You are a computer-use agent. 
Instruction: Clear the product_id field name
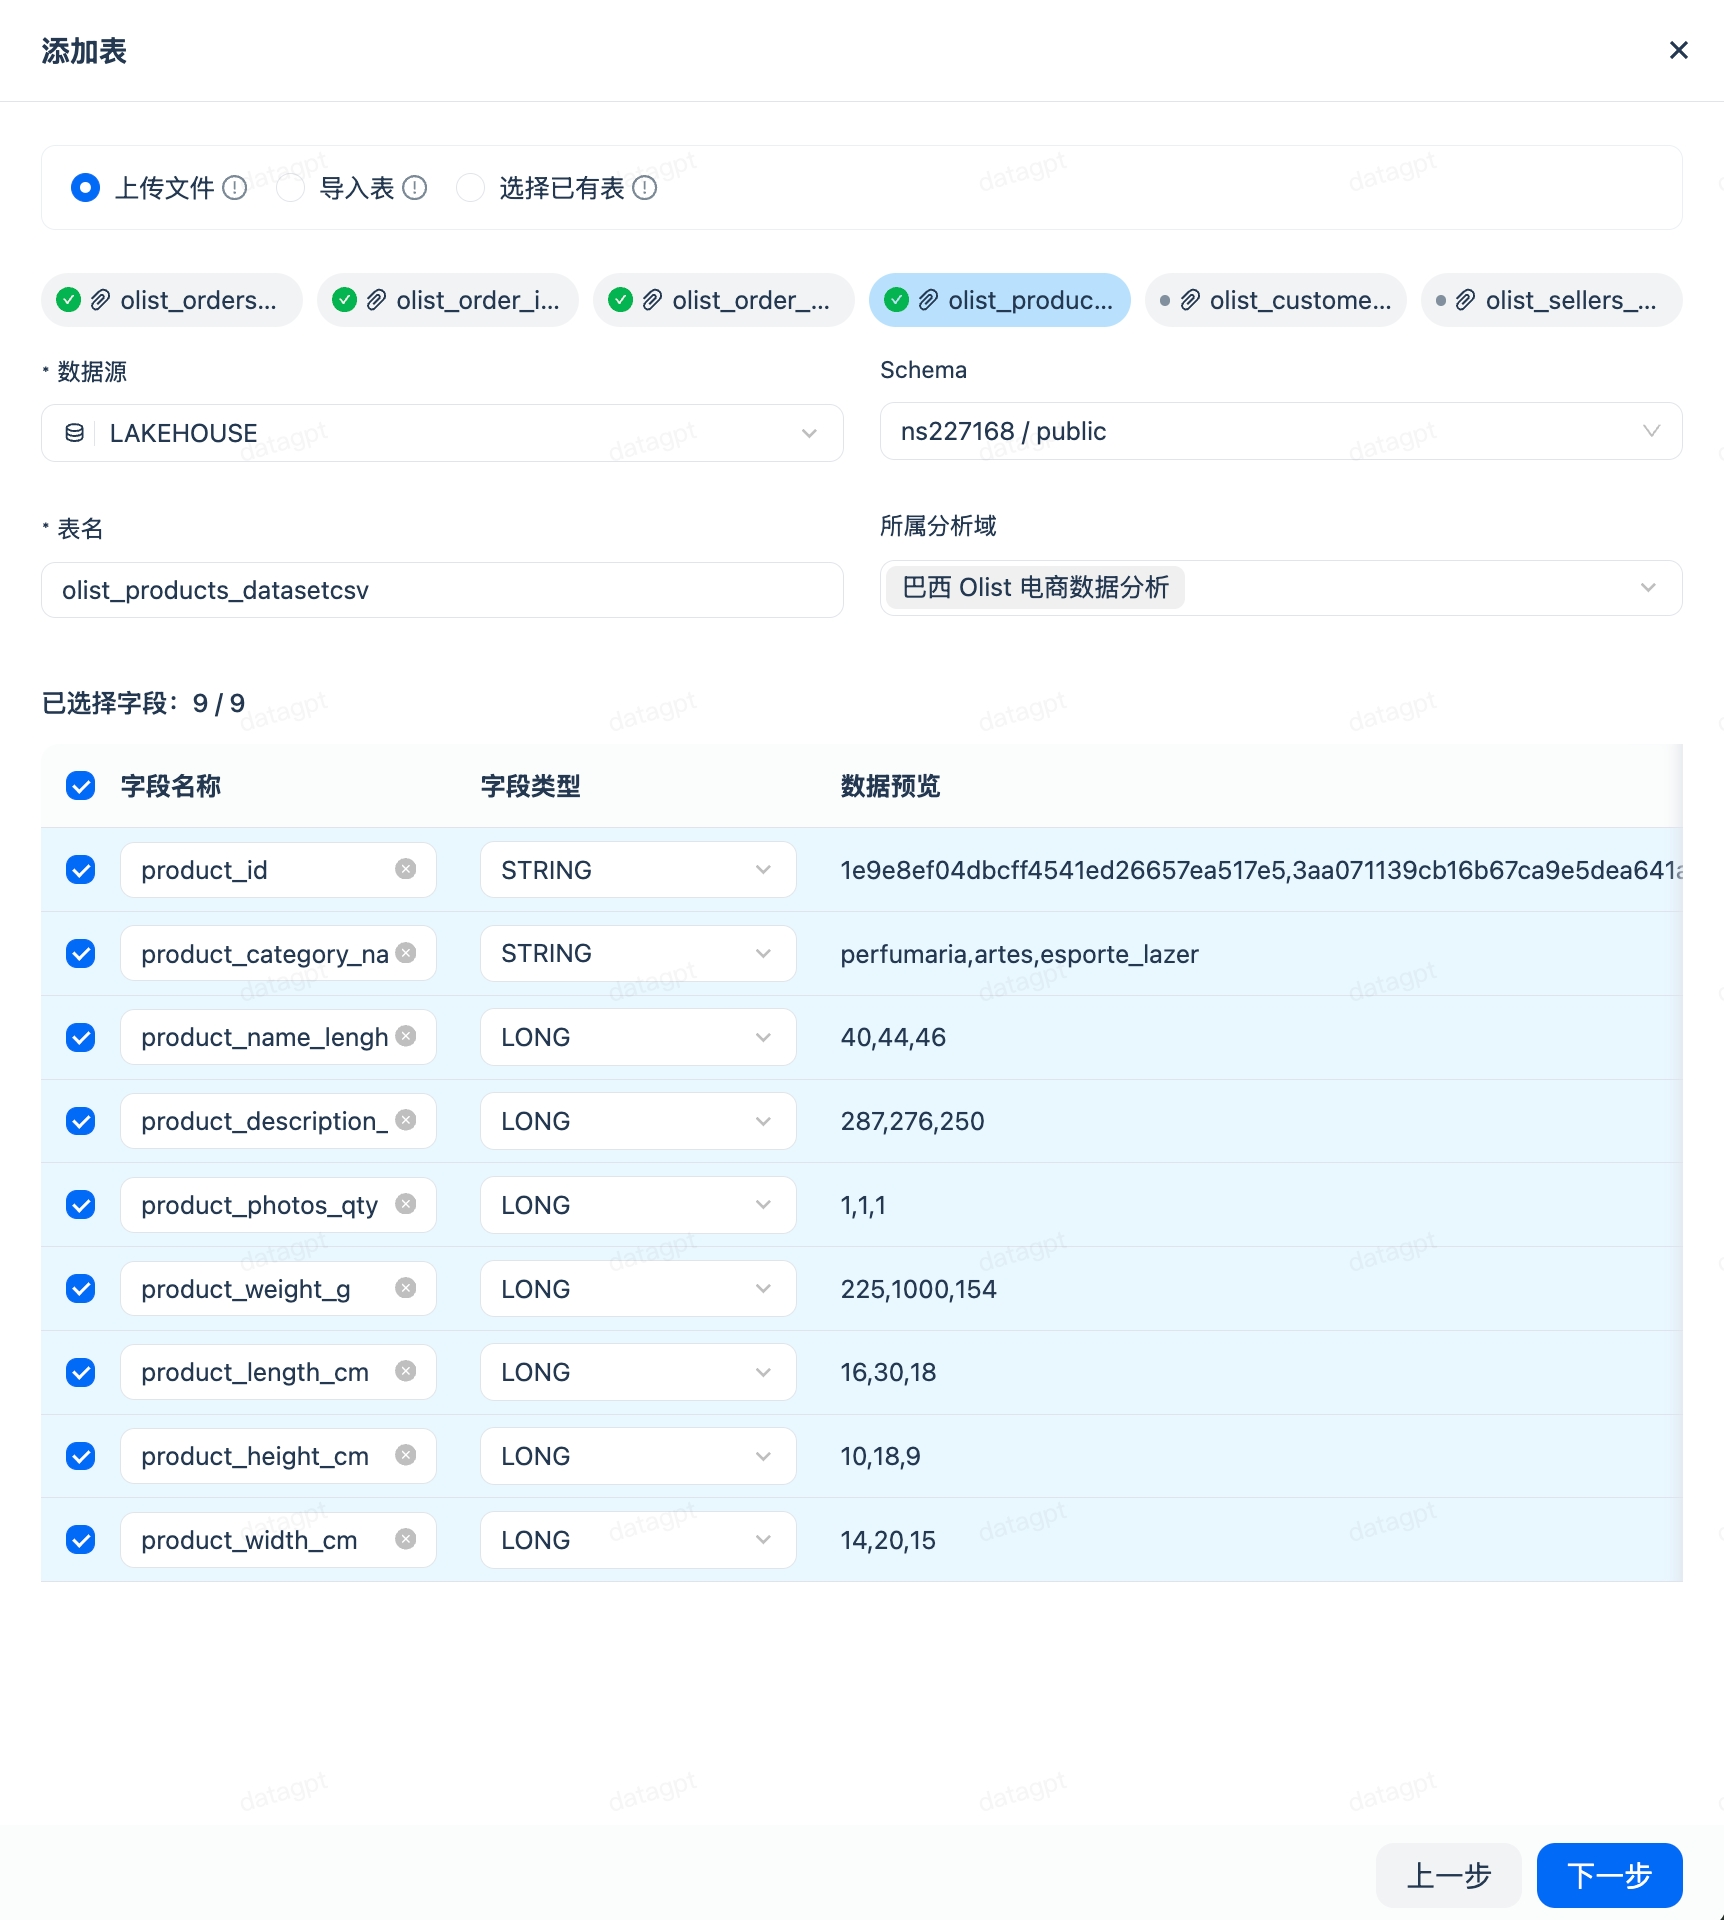pyautogui.click(x=405, y=869)
